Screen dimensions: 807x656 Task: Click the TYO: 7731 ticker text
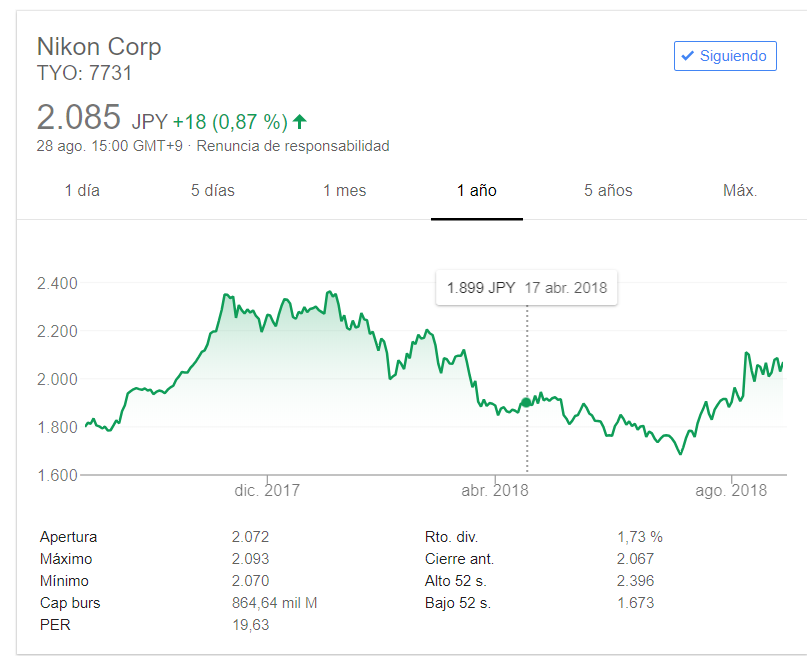pos(84,73)
